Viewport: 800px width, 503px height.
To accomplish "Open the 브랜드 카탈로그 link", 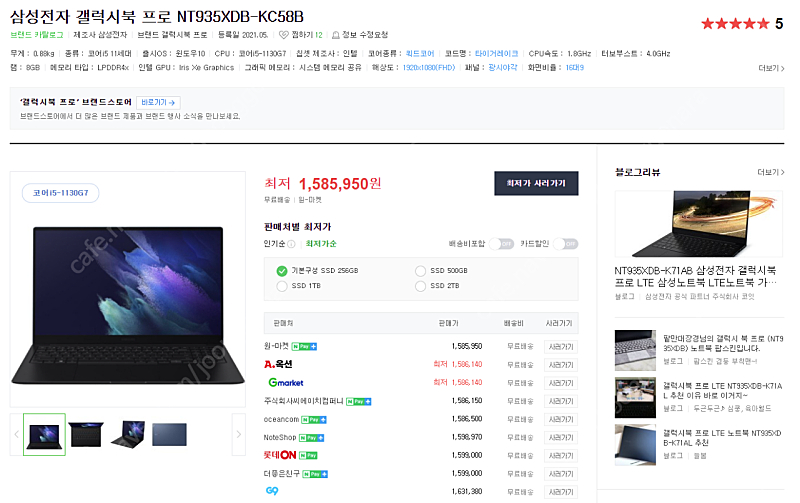I will click(37, 35).
